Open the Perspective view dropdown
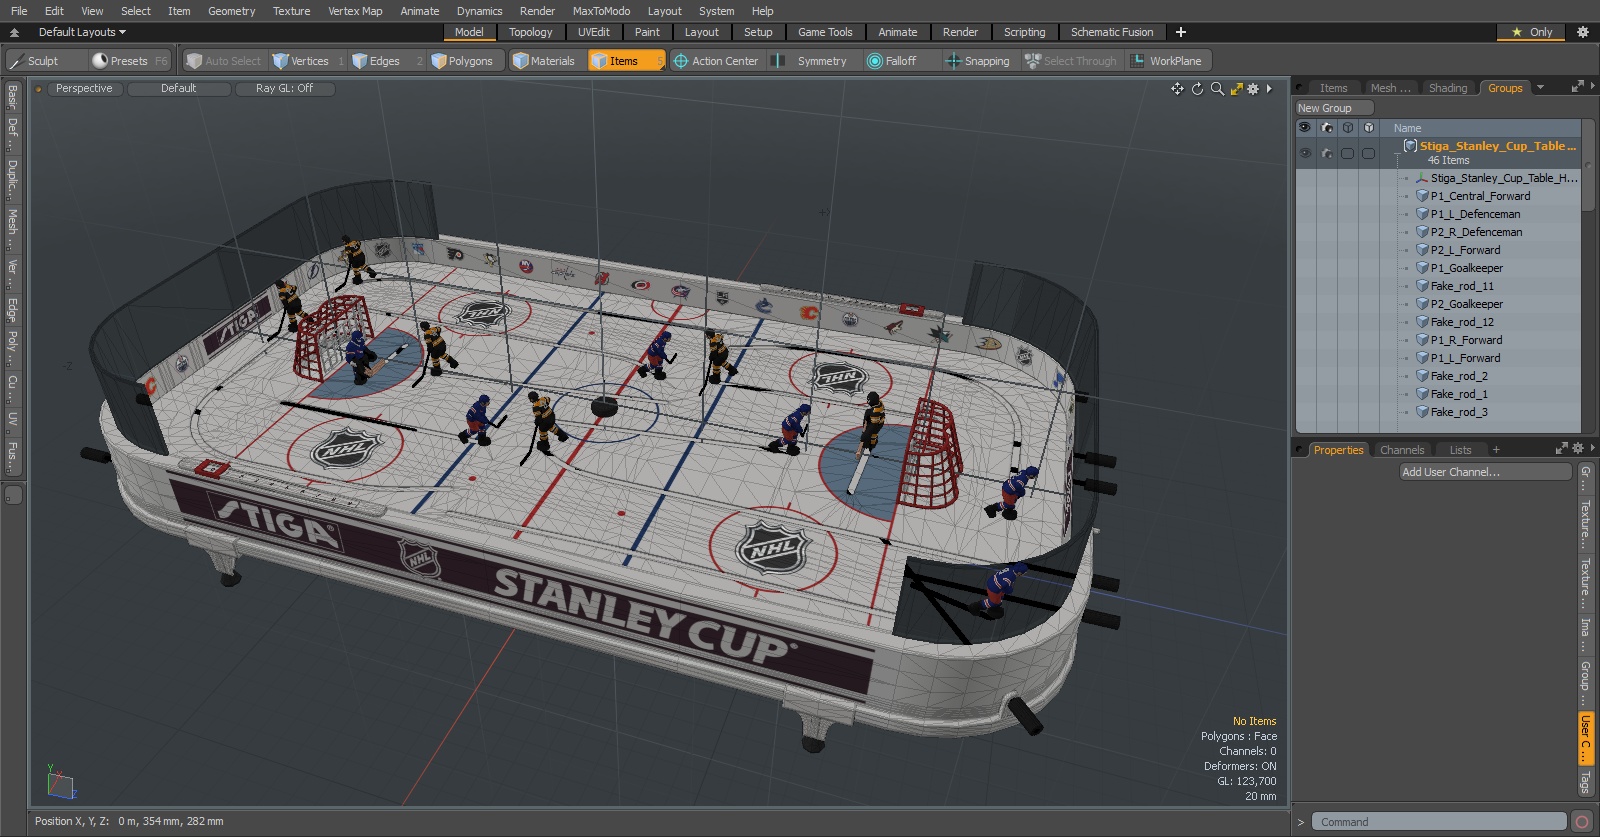1600x837 pixels. coord(84,89)
